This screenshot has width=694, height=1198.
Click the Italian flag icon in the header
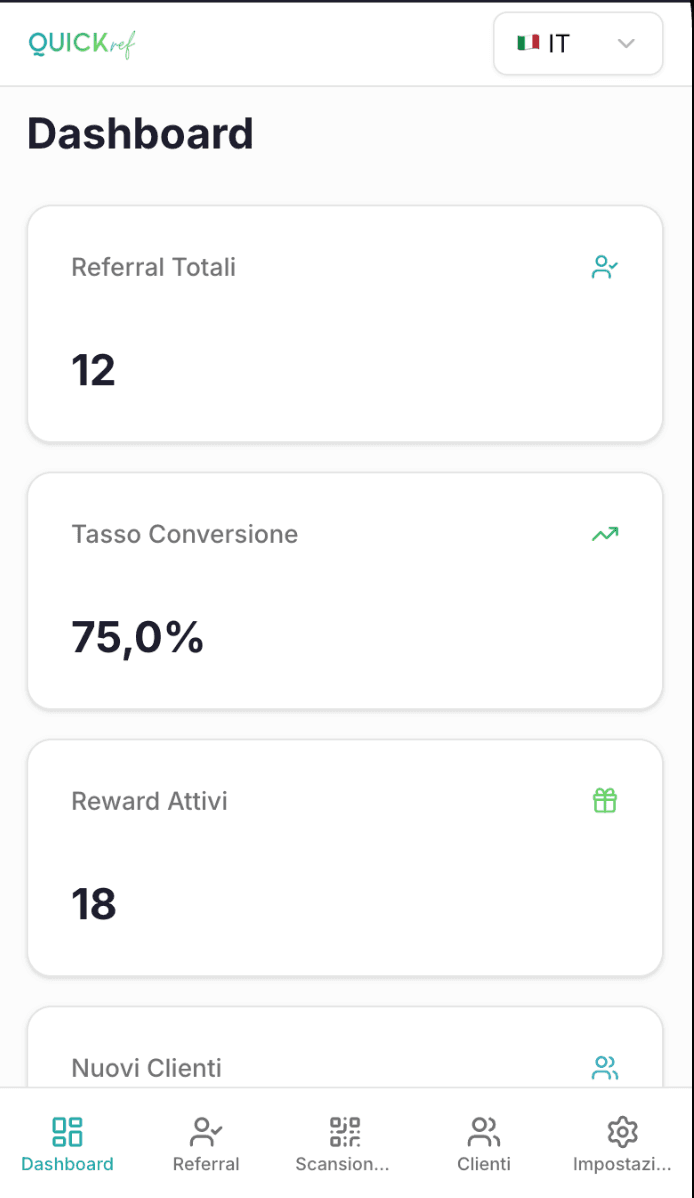tap(528, 43)
